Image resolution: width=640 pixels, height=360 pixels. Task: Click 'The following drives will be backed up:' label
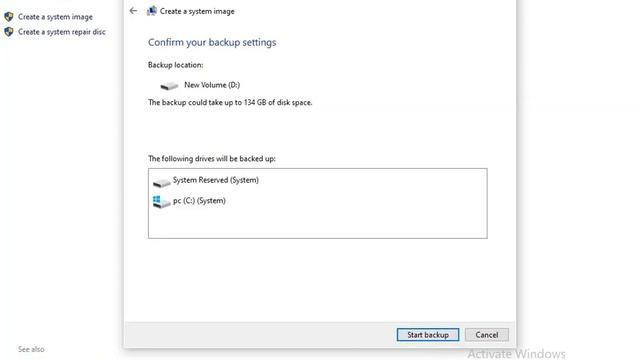point(212,159)
